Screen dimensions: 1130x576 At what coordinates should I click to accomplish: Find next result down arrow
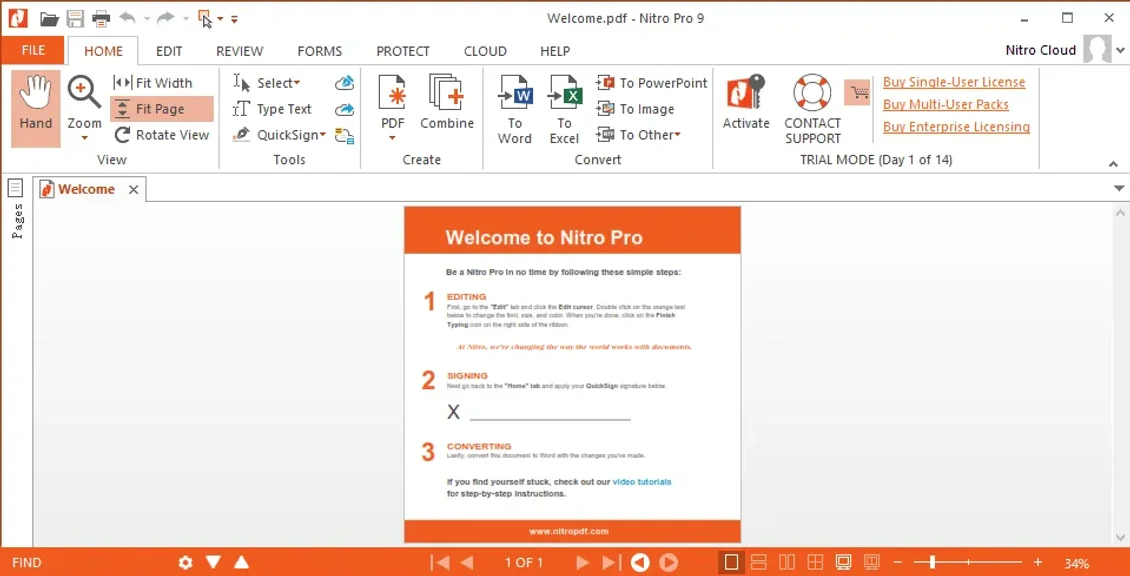(213, 562)
